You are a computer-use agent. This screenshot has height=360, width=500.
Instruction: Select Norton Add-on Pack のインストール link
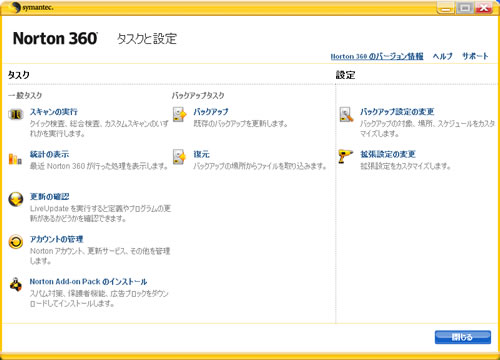click(88, 282)
